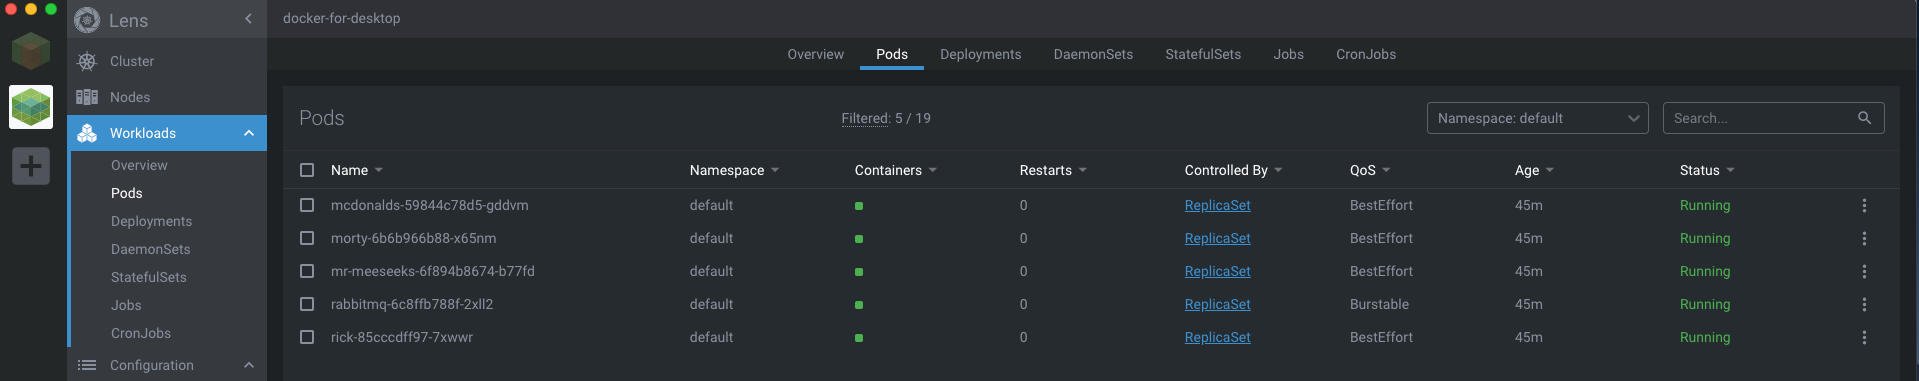Image resolution: width=1919 pixels, height=381 pixels.
Task: Collapse the Configuration section chevron
Action: coord(249,365)
